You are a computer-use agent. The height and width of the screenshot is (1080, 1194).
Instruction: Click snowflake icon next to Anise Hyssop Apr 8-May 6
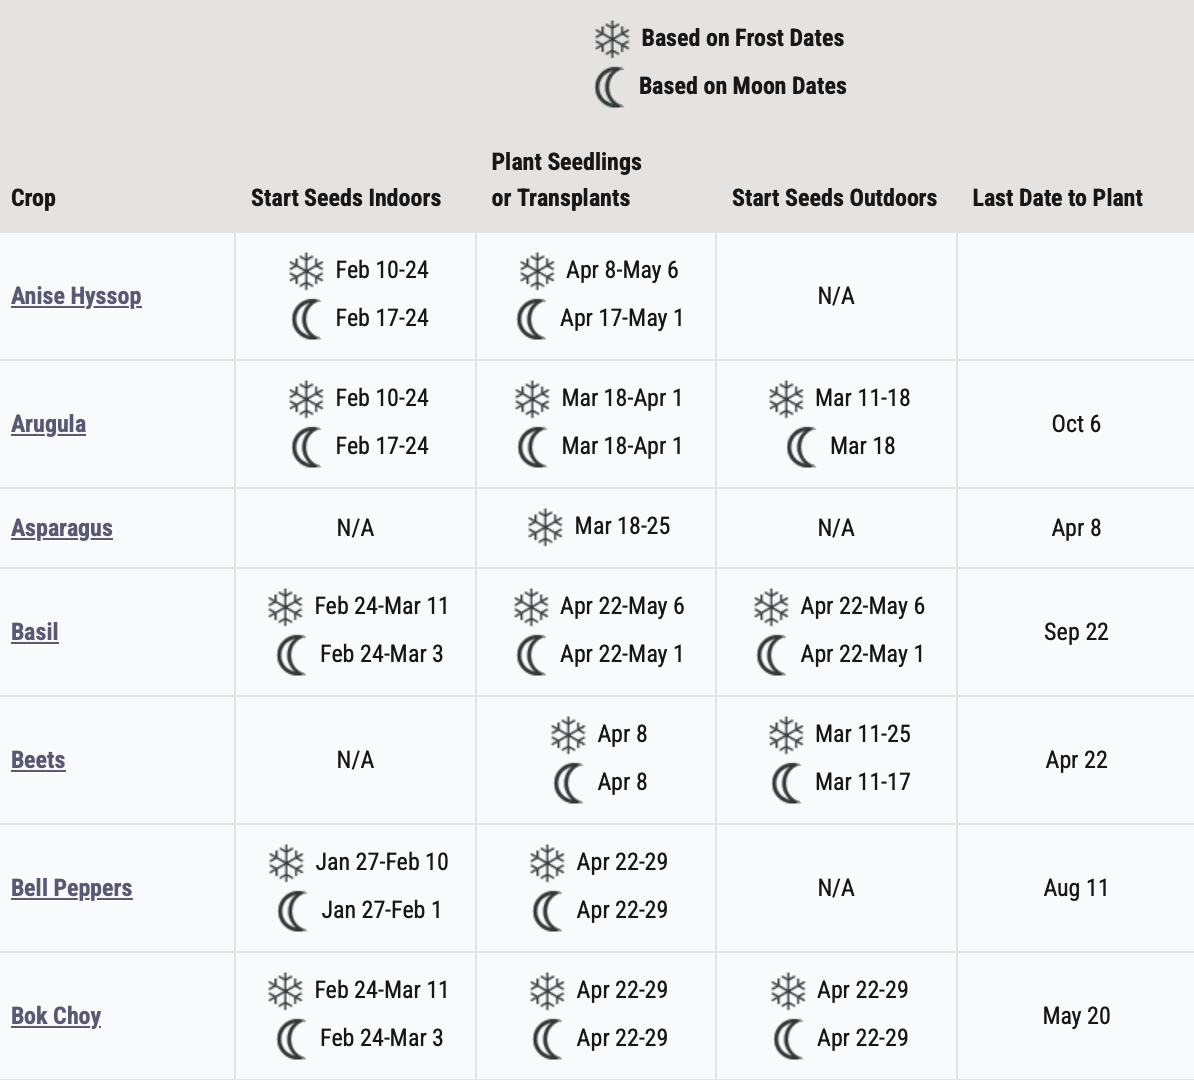tap(537, 270)
